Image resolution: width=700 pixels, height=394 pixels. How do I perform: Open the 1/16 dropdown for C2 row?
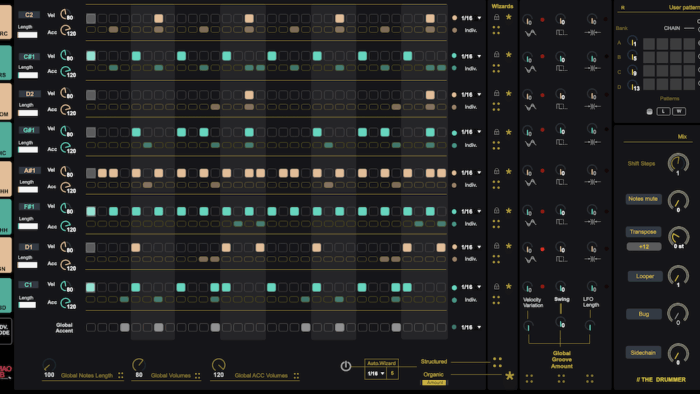(x=471, y=18)
